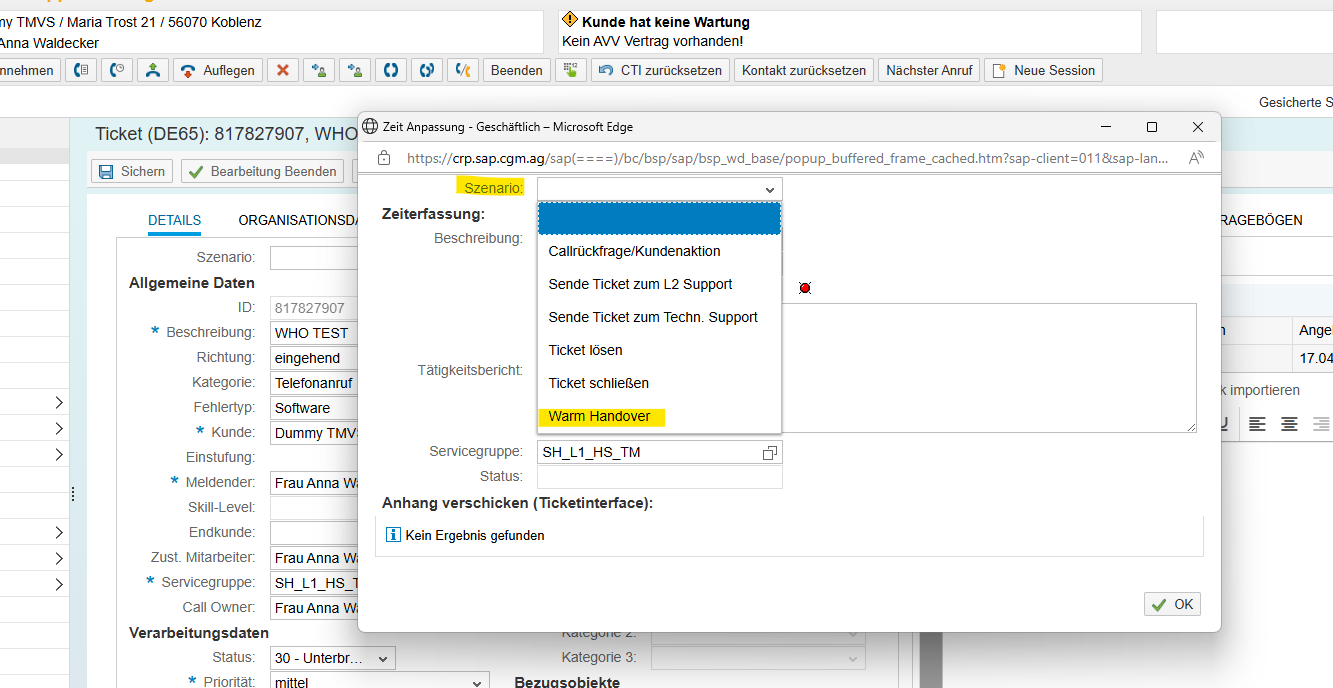Viewport: 1333px width, 688px height.
Task: Collapse the Szenario dropdown in popup
Action: 769,189
